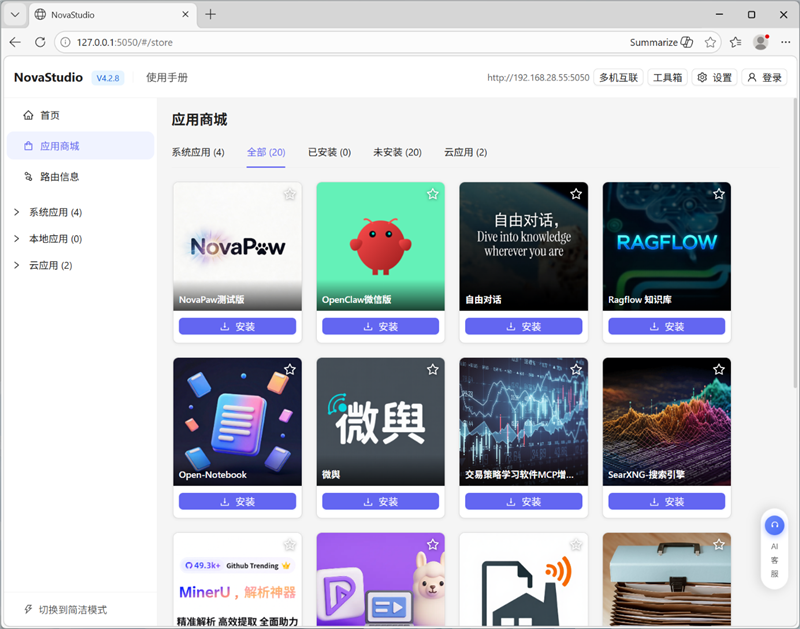The image size is (800, 629).
Task: Open the 已安装 (0) tab
Action: tap(330, 153)
